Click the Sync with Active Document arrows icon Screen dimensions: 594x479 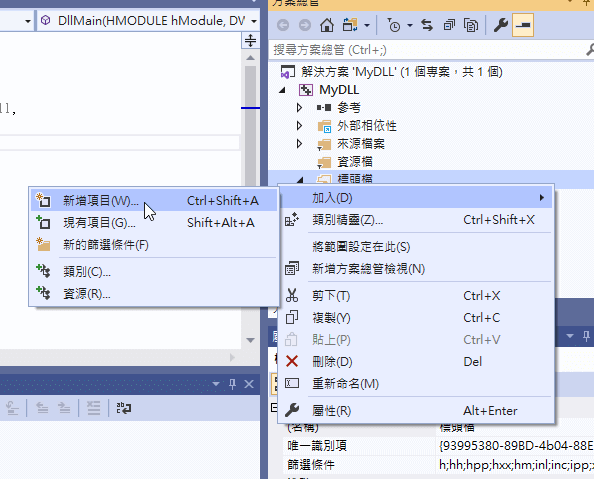(x=427, y=25)
